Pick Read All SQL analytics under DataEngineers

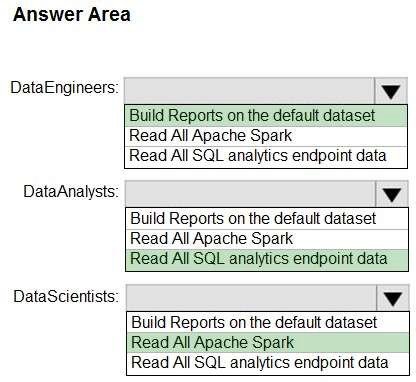tap(266, 156)
